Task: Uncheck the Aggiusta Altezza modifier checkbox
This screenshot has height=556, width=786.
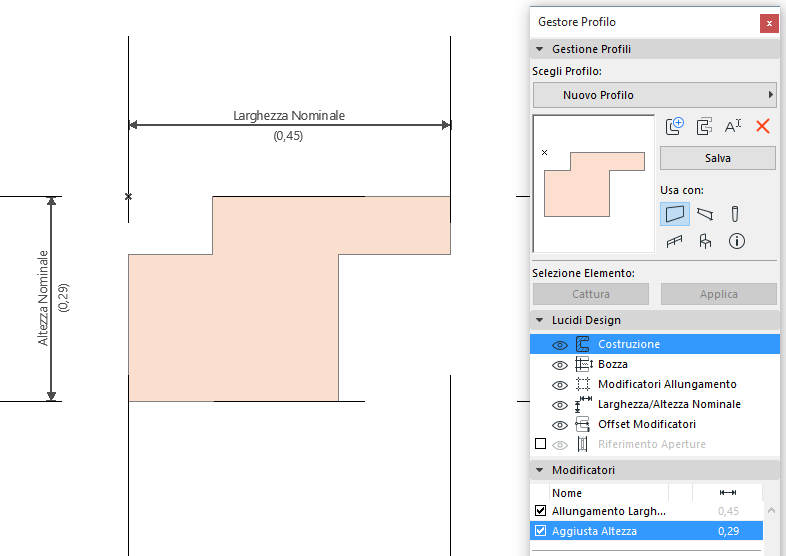Action: coord(540,530)
